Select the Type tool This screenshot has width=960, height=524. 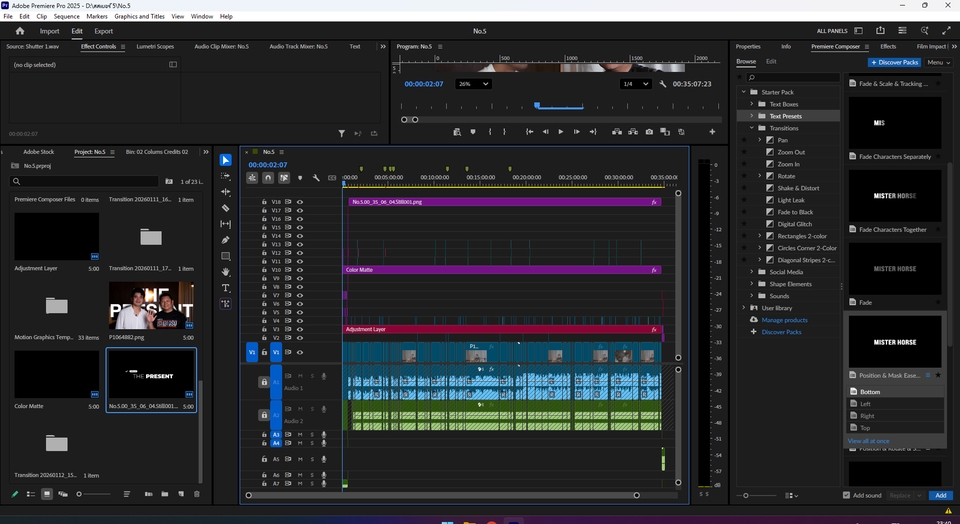coord(226,288)
